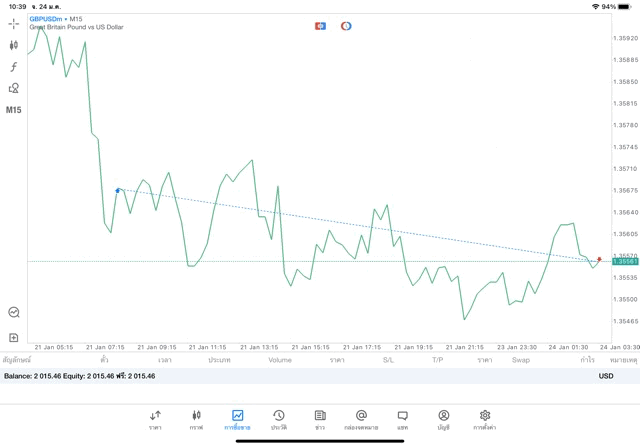Open the Settings (การตั้งค่า) tab
The image size is (640, 447).
coord(485,419)
